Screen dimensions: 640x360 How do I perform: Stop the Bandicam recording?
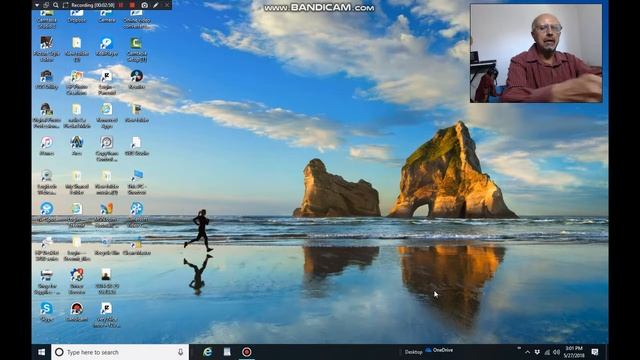[x=132, y=5]
